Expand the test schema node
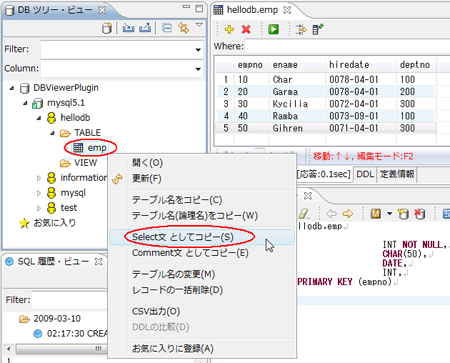 39,208
